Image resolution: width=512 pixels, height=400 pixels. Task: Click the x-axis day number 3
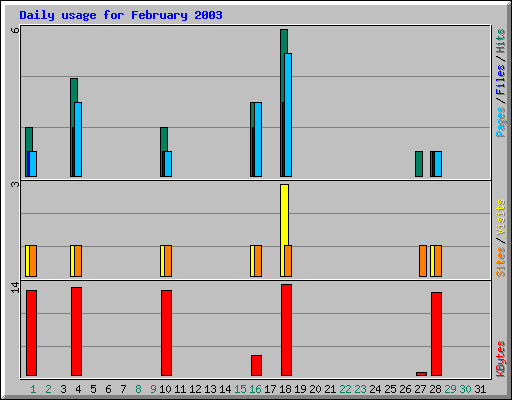pos(63,389)
